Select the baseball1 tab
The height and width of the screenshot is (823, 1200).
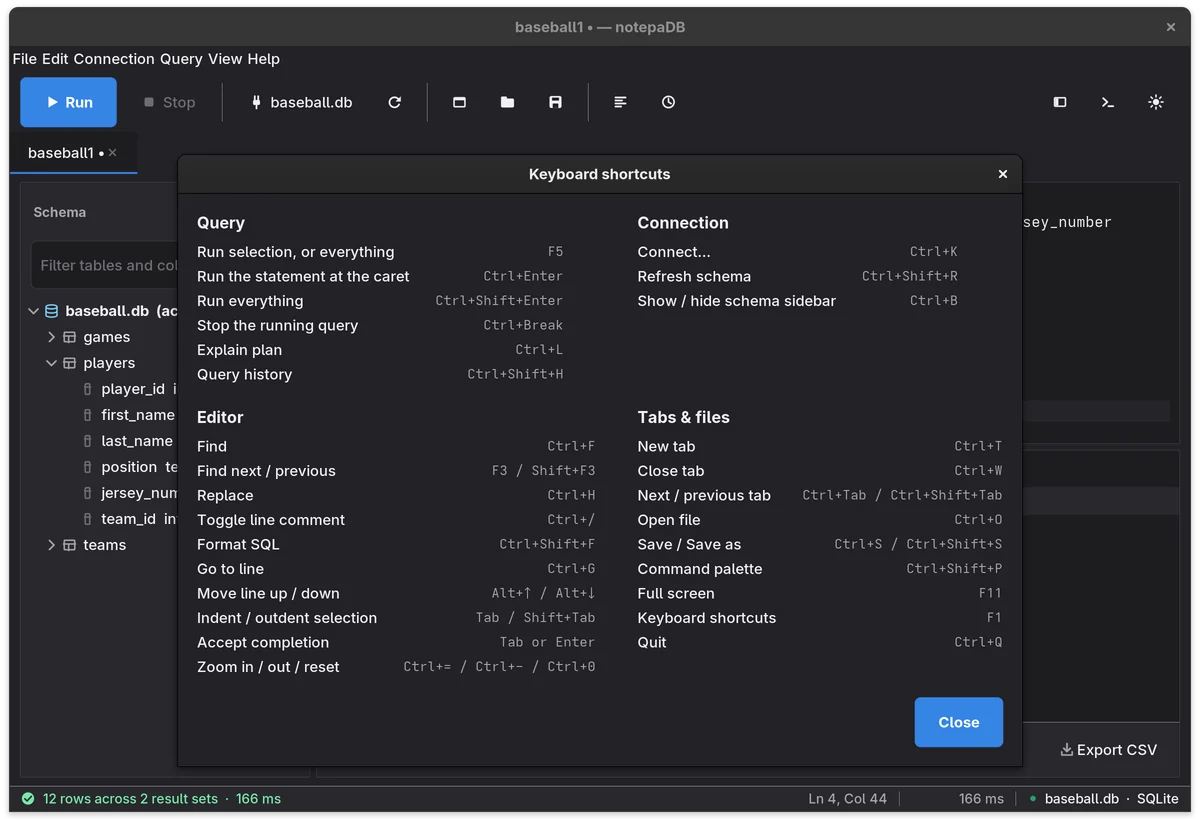click(73, 153)
